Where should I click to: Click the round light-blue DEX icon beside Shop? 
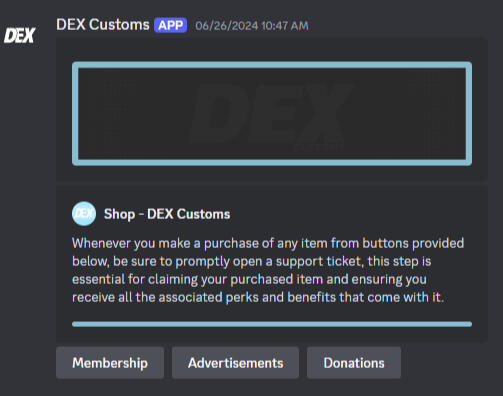(84, 214)
